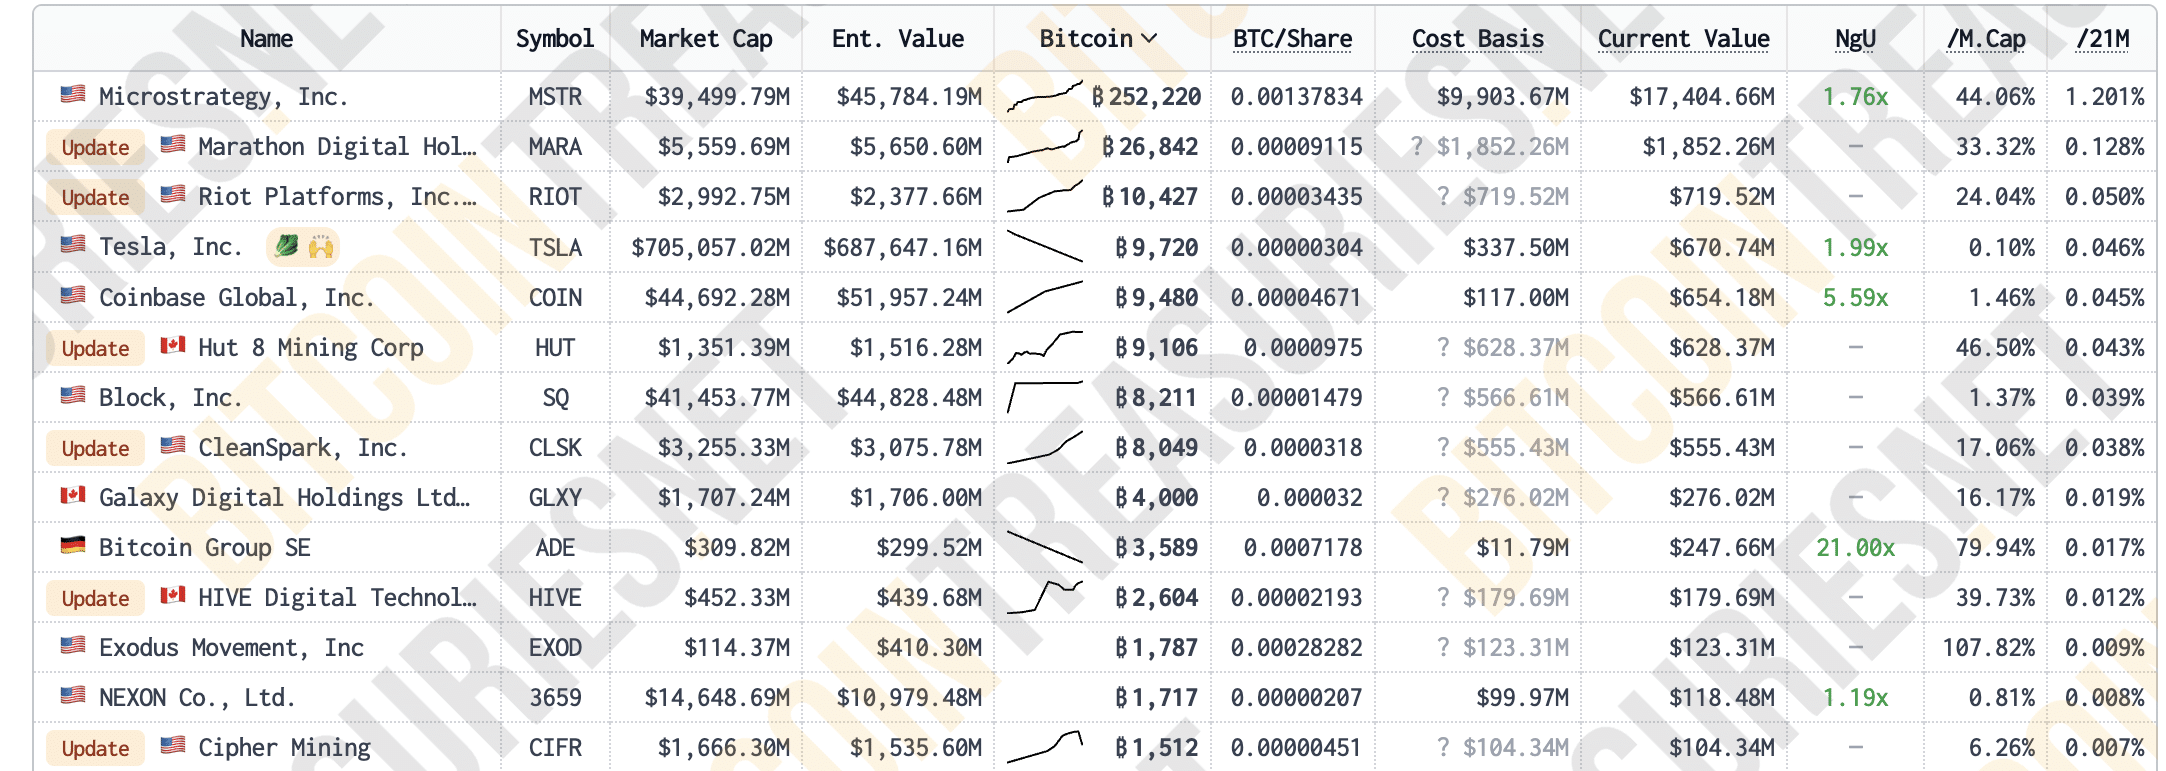Sort by the Market Cap column header

pyautogui.click(x=706, y=39)
